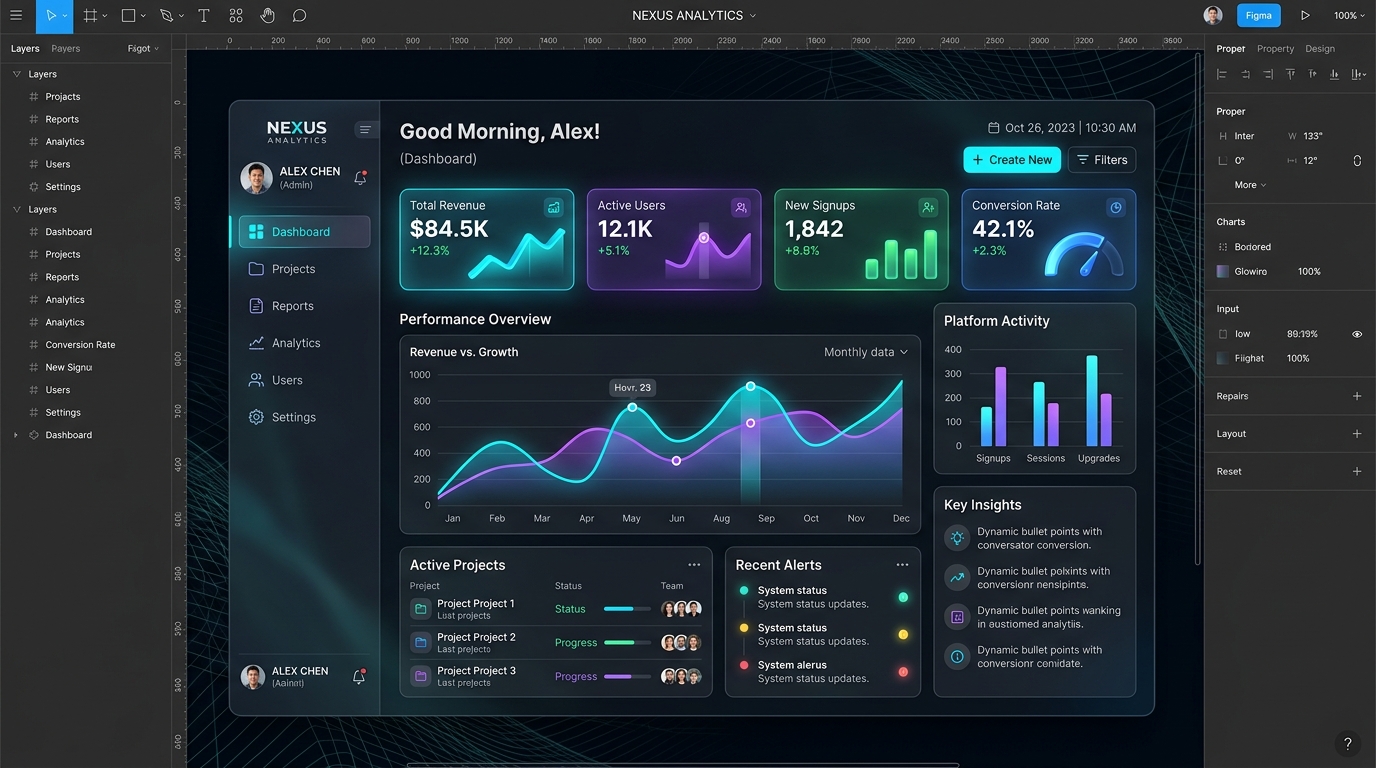Click the align bottom icon
Screen dimensions: 1376x768
coord(1335,74)
